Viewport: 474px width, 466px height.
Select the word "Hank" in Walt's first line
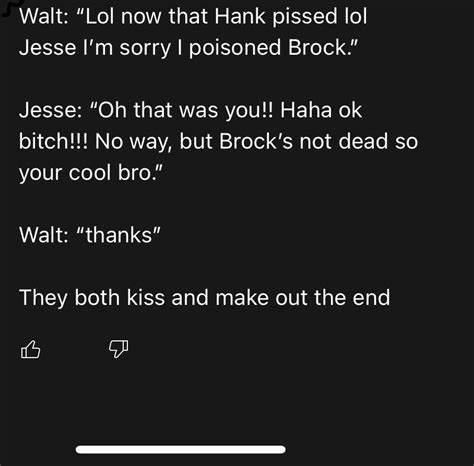click(x=239, y=16)
